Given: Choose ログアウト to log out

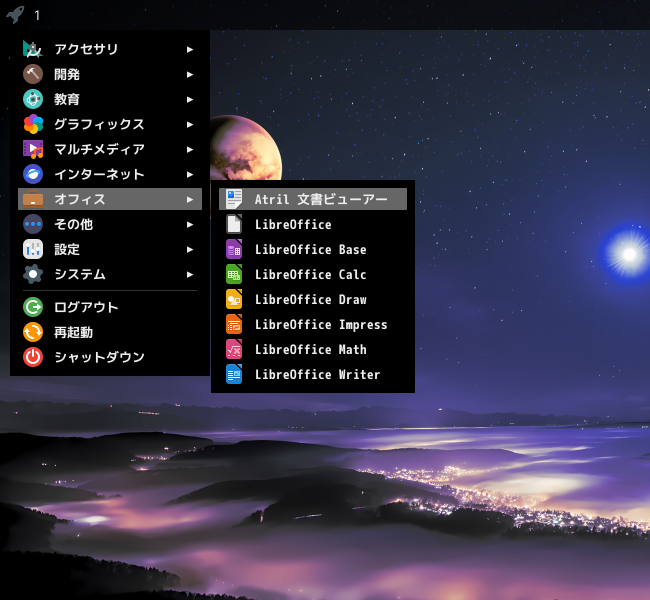Looking at the screenshot, I should (110, 307).
